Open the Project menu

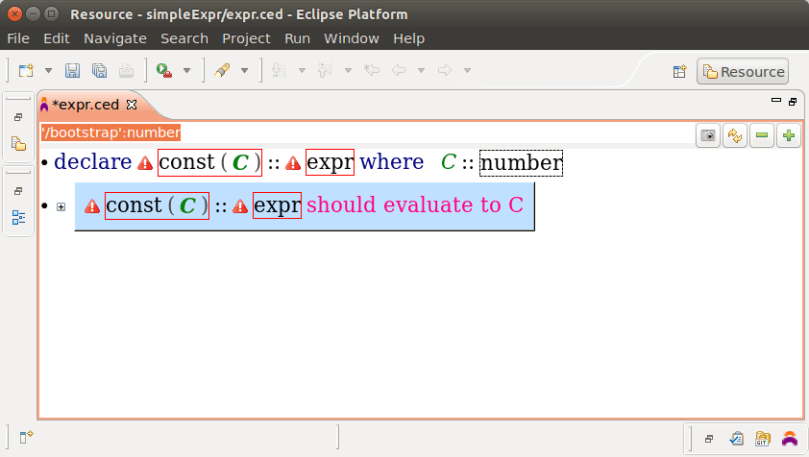(246, 38)
